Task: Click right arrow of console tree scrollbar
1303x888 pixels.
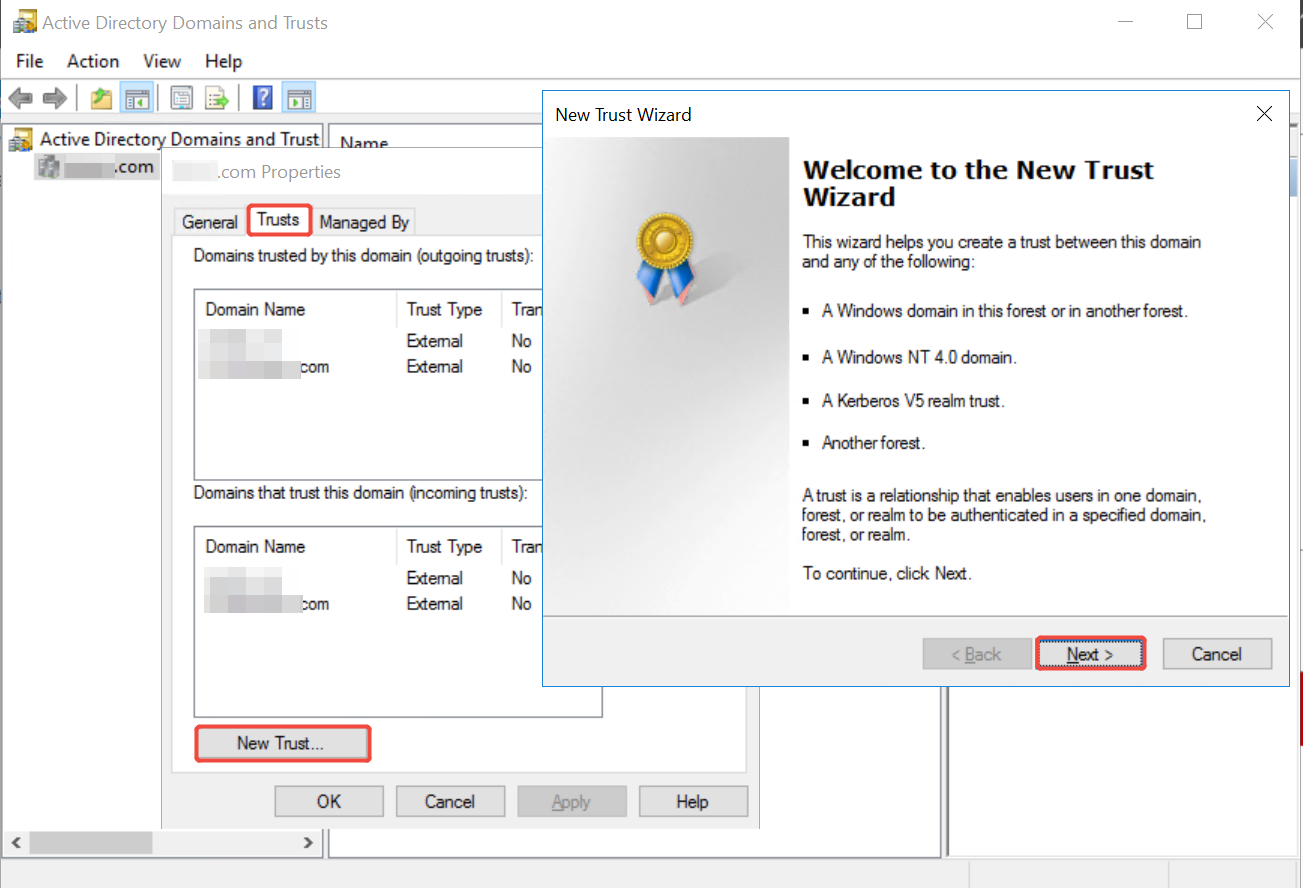Action: [308, 843]
